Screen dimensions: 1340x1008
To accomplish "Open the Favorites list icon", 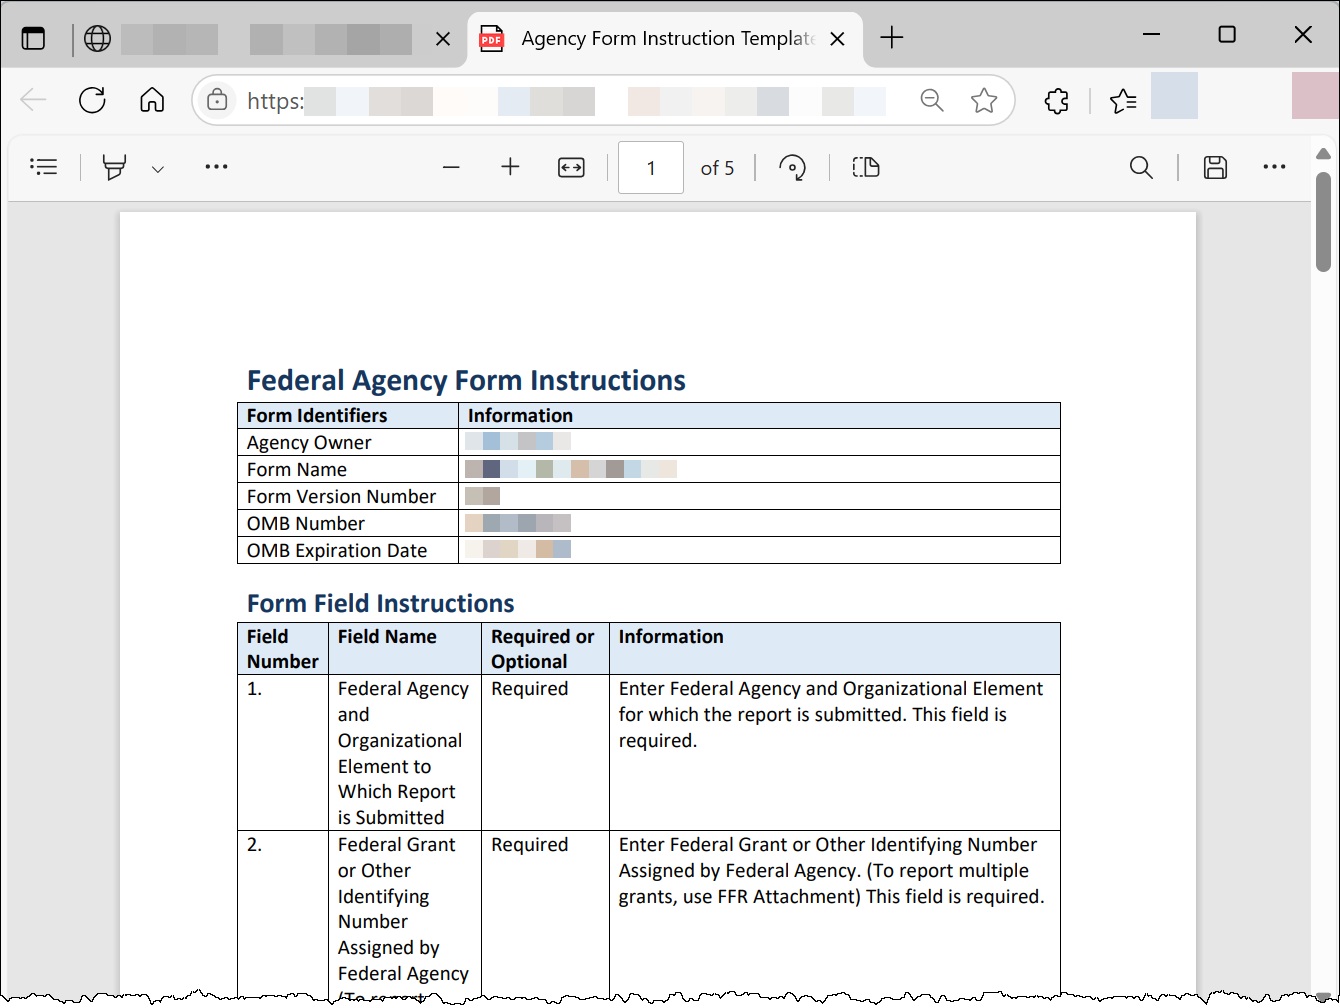I will (x=1122, y=100).
